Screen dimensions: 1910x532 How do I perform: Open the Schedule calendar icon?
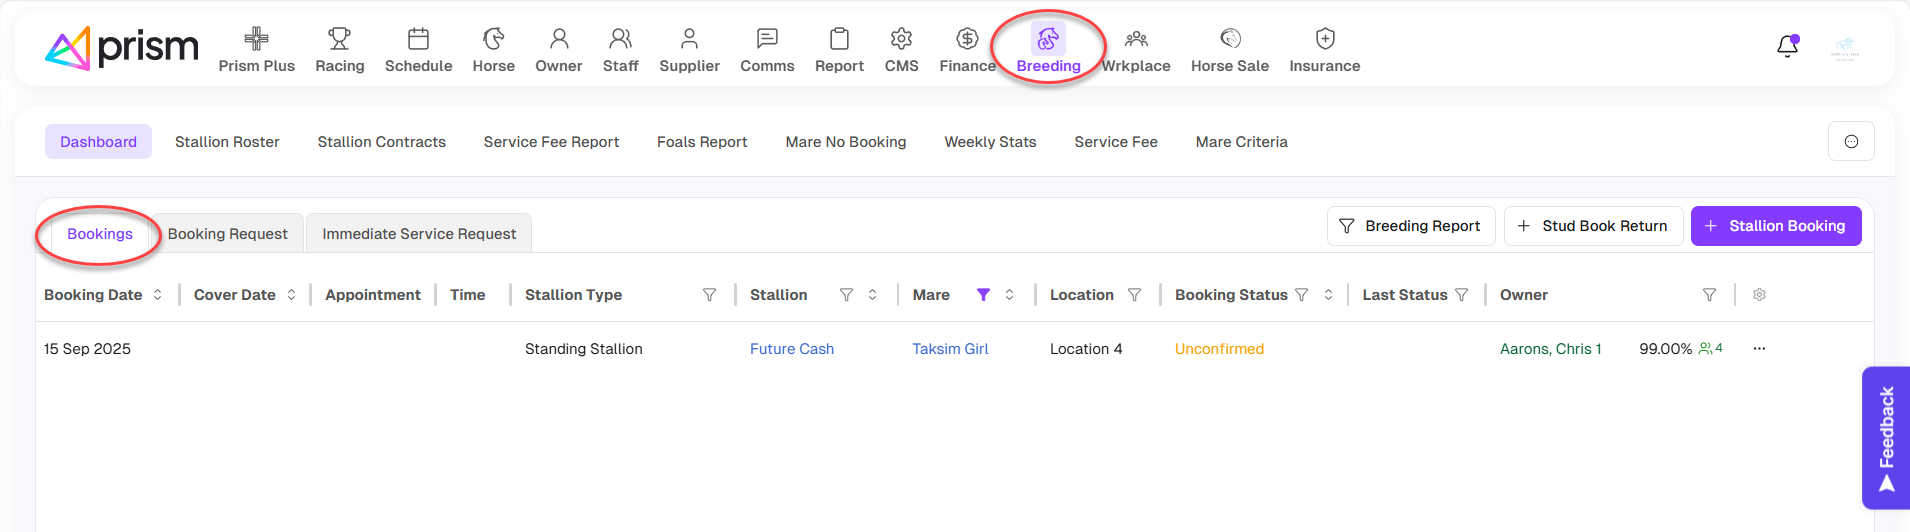418,39
